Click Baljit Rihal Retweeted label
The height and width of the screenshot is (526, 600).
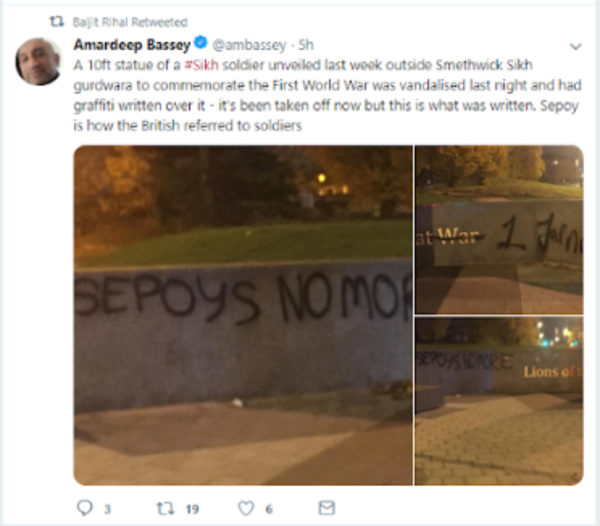click(x=130, y=22)
